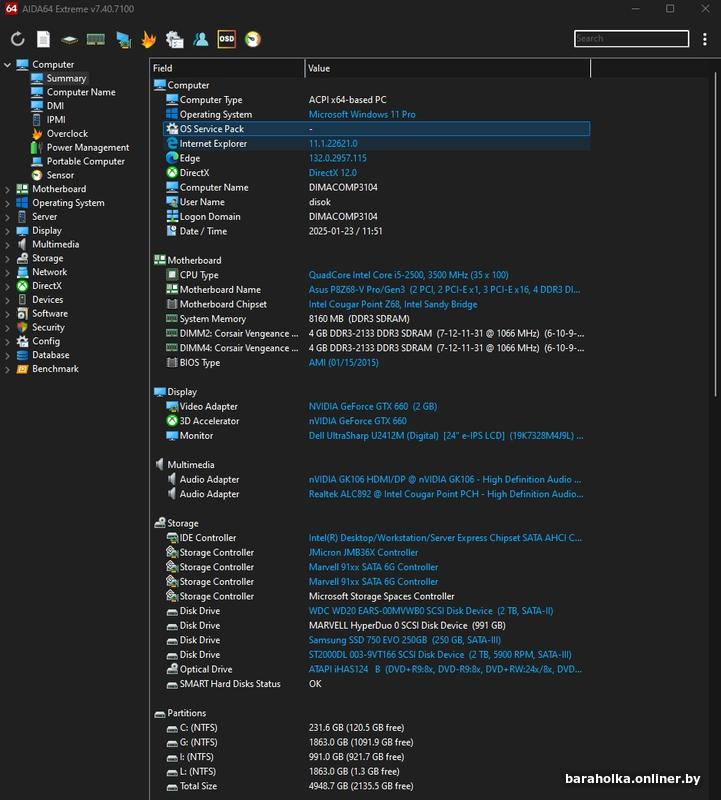Open the report wizard toolbar icon
The image size is (721, 800).
click(175, 39)
